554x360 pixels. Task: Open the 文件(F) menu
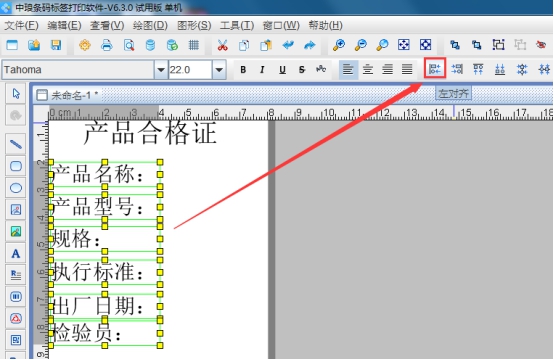pos(21,25)
